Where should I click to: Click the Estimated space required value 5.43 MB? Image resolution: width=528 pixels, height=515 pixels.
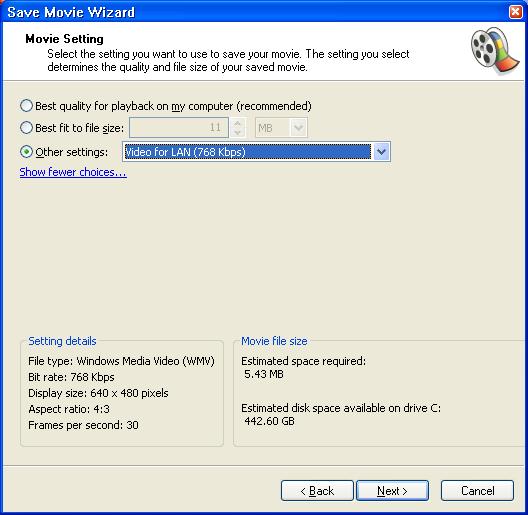click(x=264, y=374)
